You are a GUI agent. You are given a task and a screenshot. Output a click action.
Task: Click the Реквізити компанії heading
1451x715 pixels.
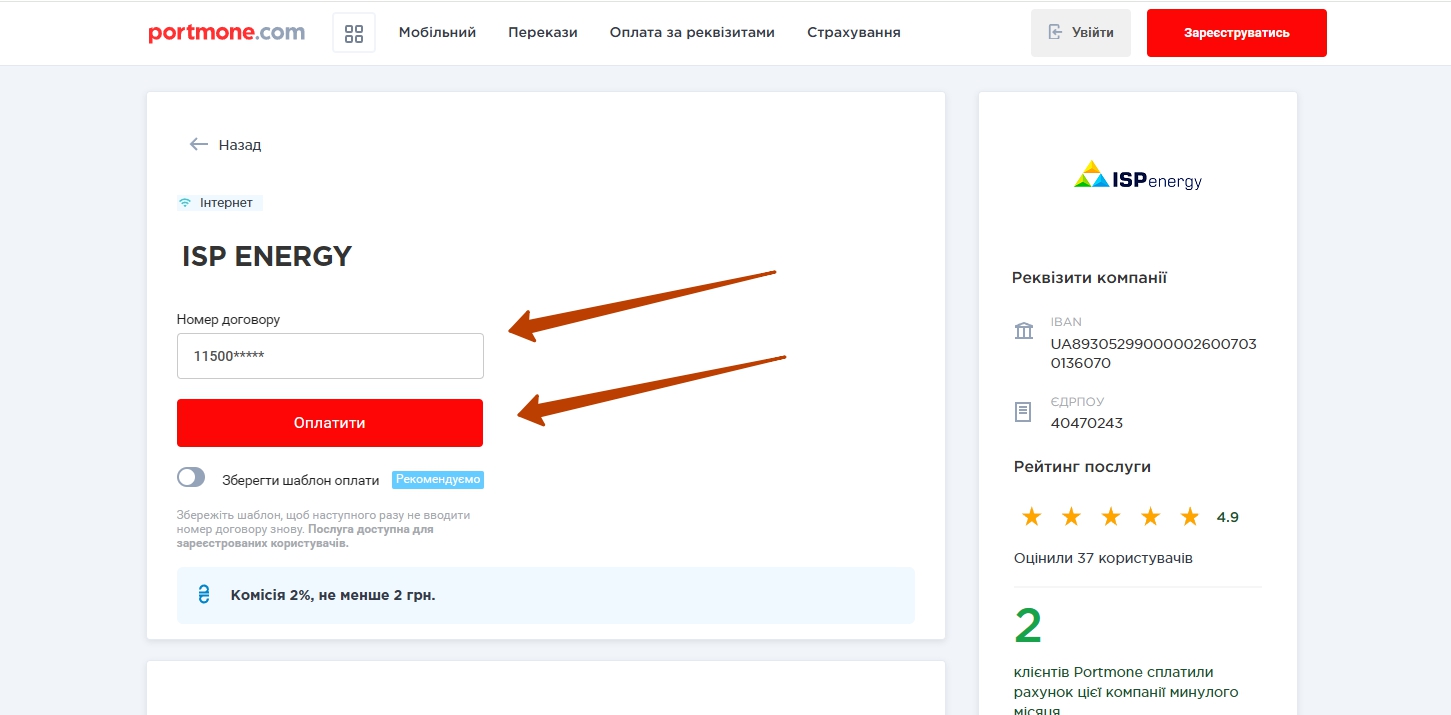(1089, 278)
